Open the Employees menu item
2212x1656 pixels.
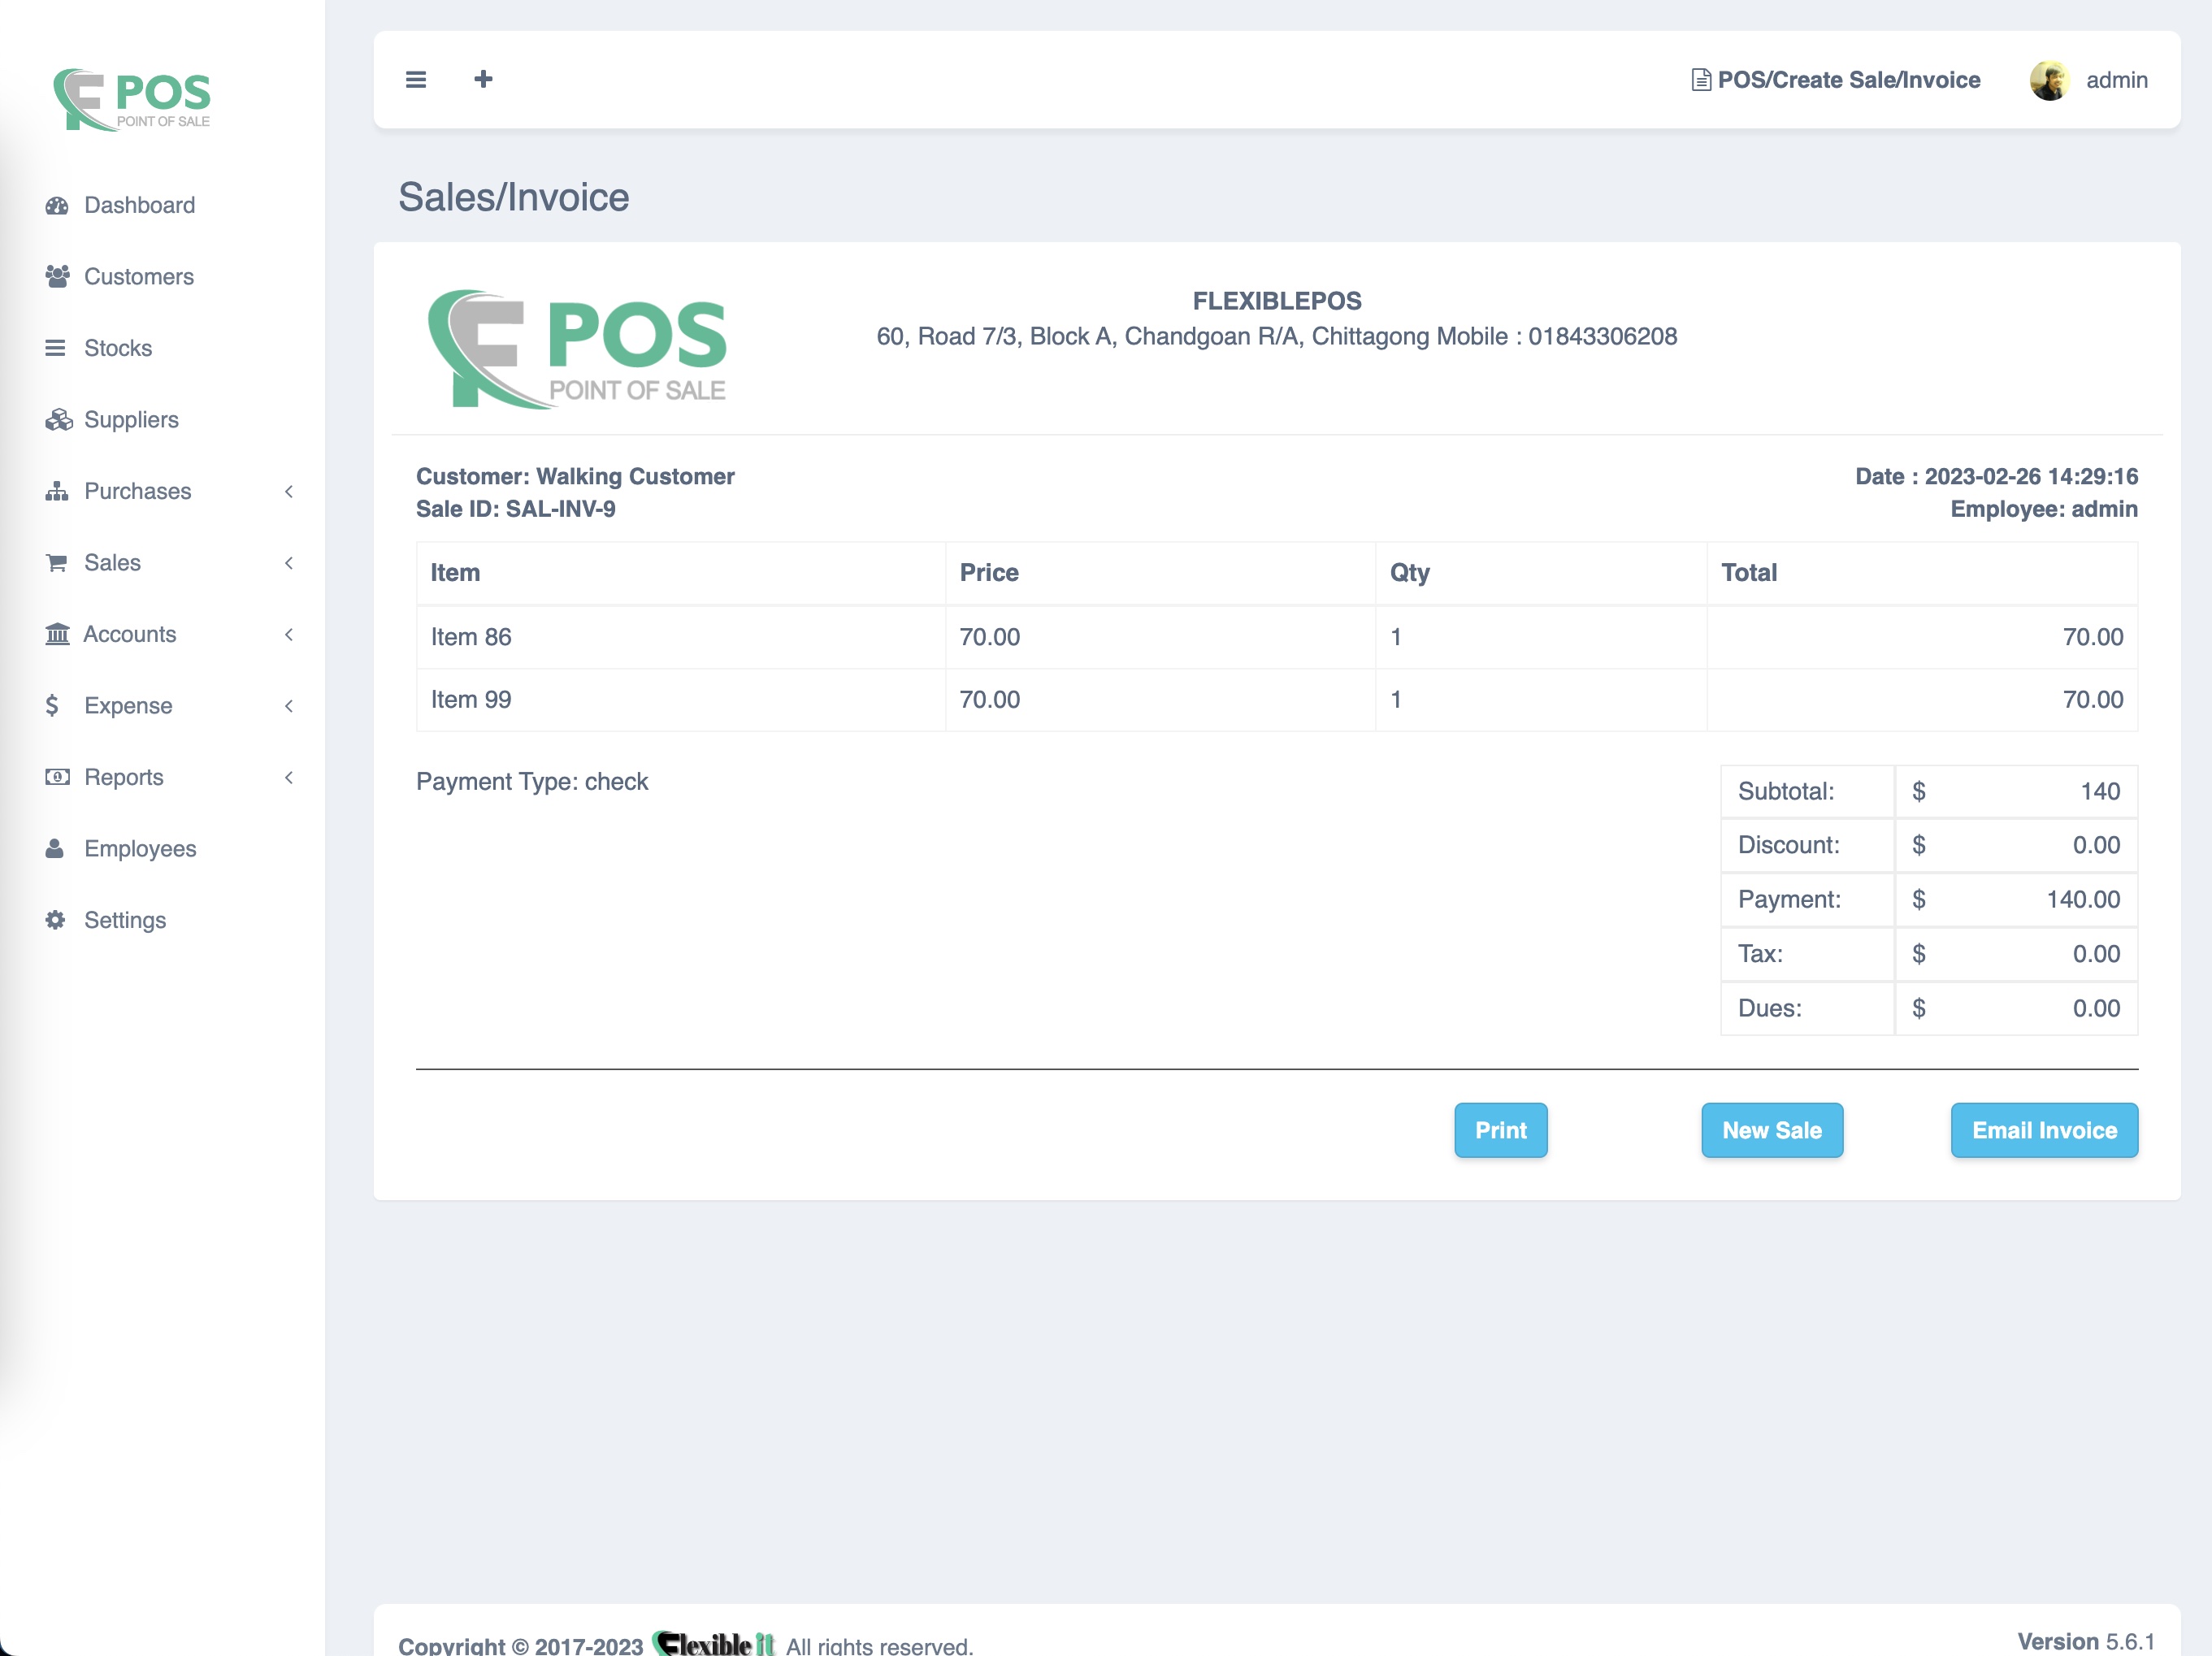point(140,849)
